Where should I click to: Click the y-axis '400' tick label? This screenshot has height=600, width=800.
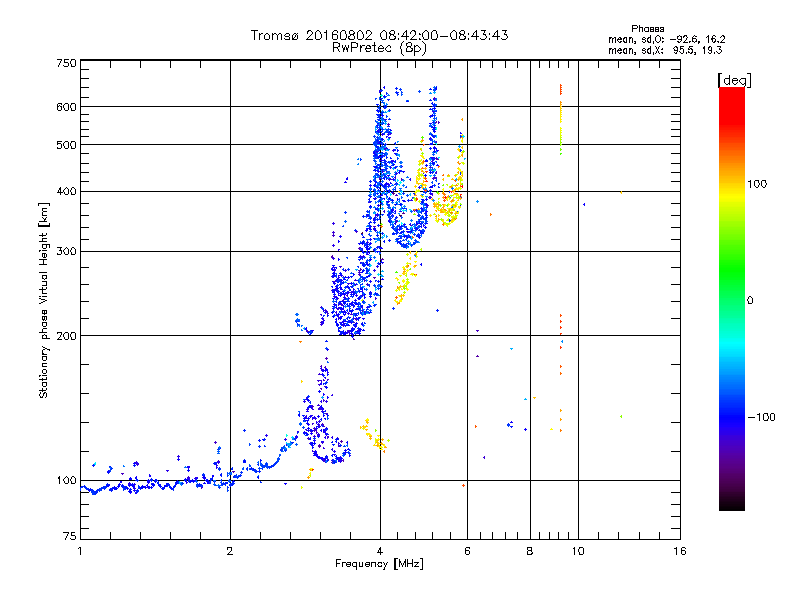coord(66,191)
